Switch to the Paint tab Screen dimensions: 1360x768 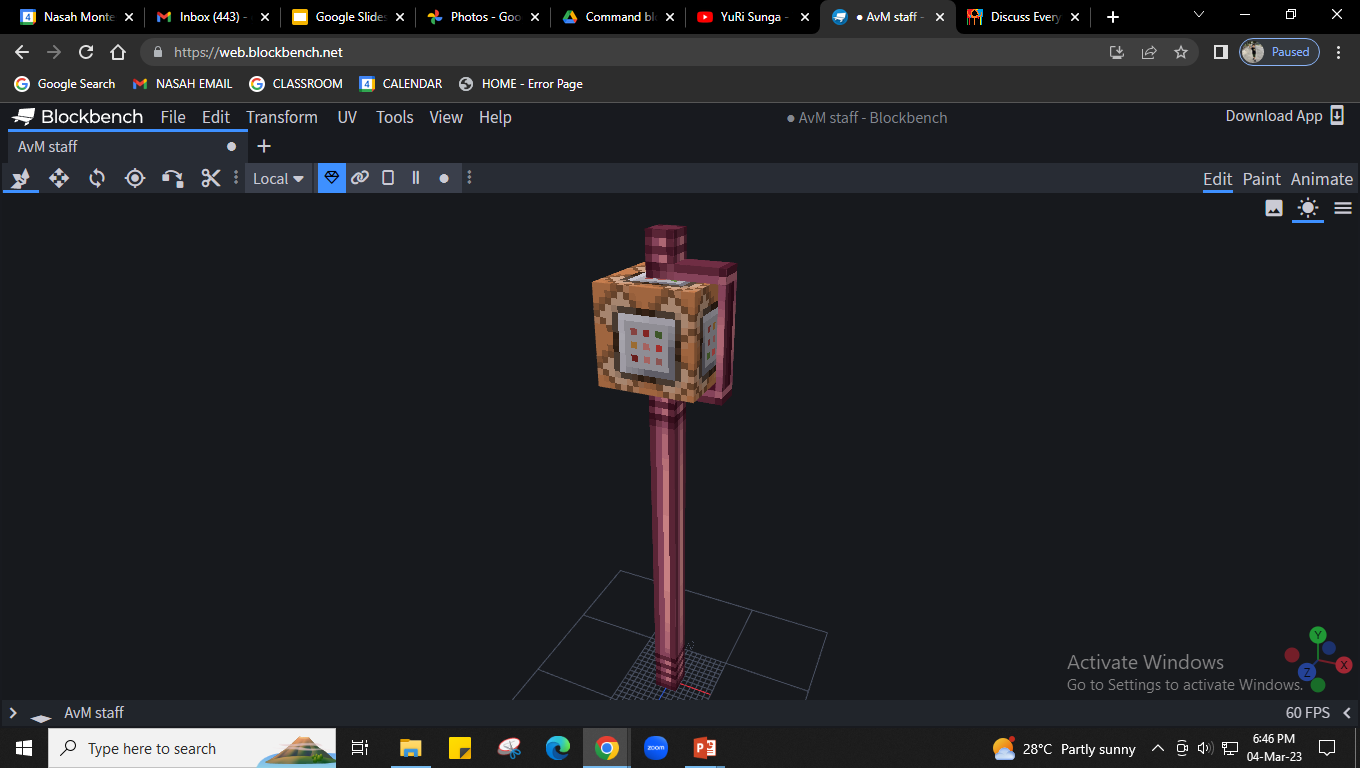pyautogui.click(x=1261, y=178)
